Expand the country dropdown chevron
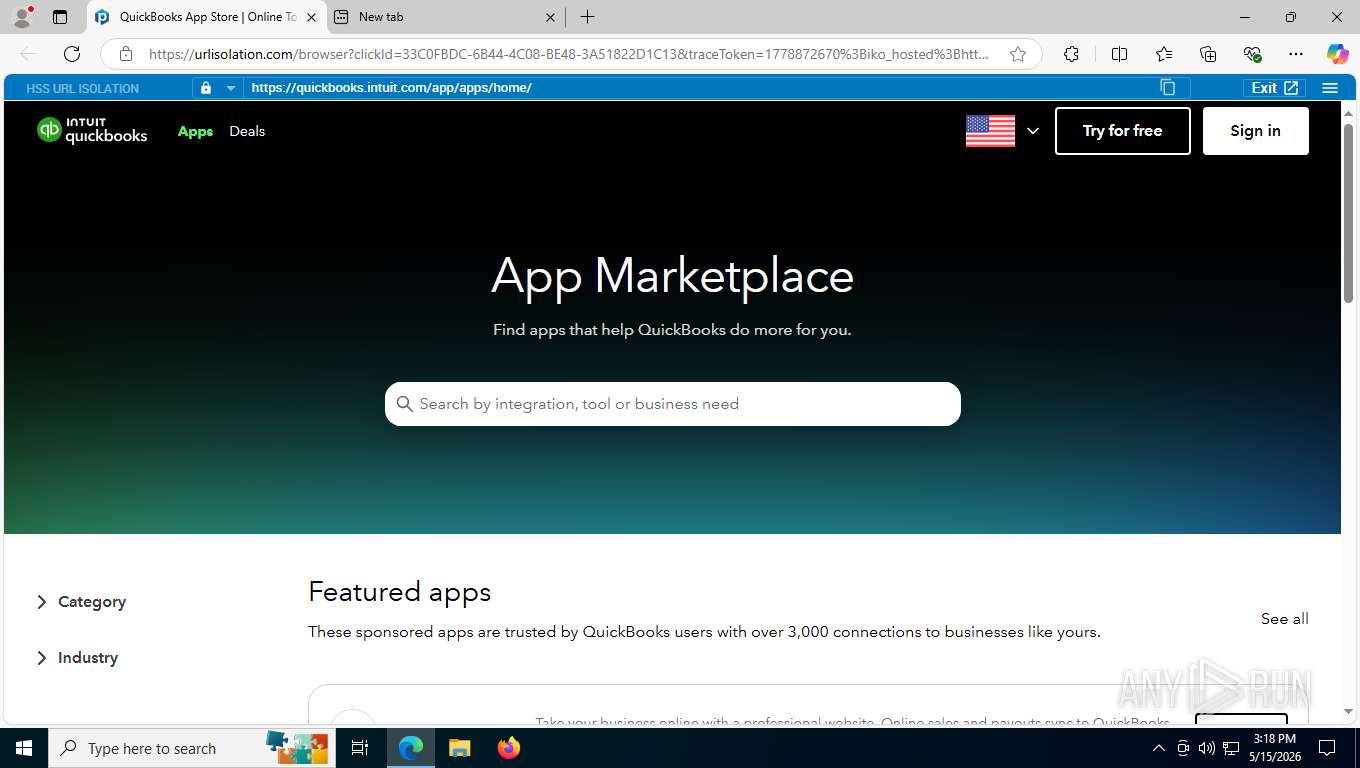The height and width of the screenshot is (768, 1360). pyautogui.click(x=1033, y=131)
